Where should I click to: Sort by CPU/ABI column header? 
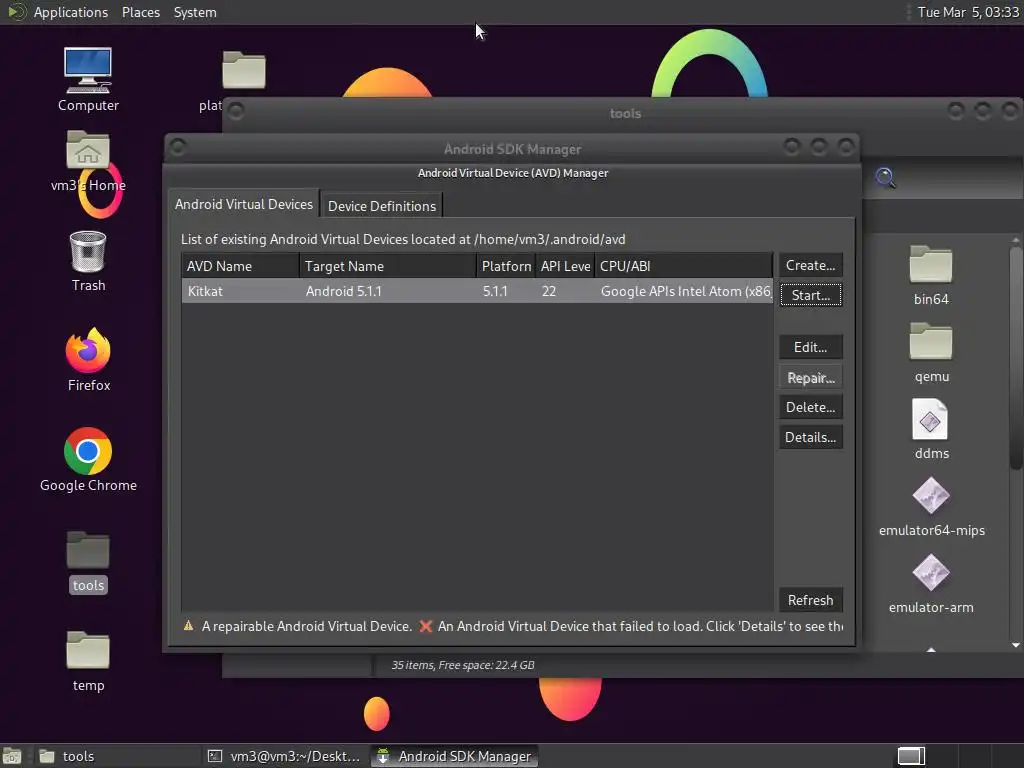684,266
